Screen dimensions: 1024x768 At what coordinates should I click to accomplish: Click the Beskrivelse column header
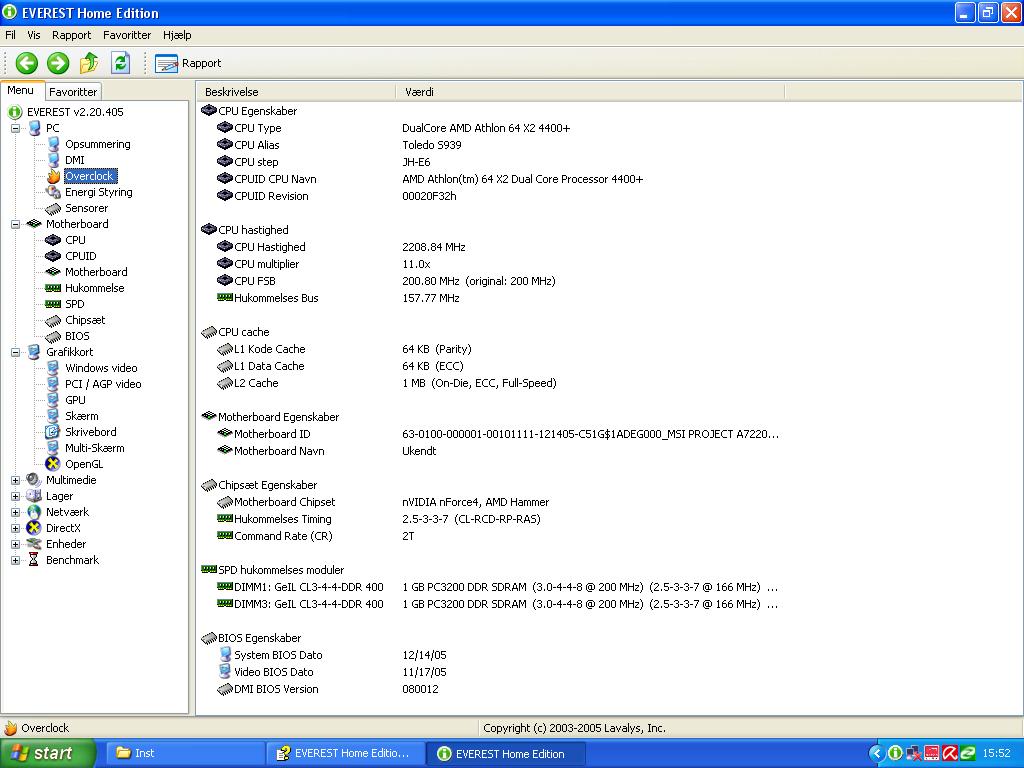pos(296,92)
